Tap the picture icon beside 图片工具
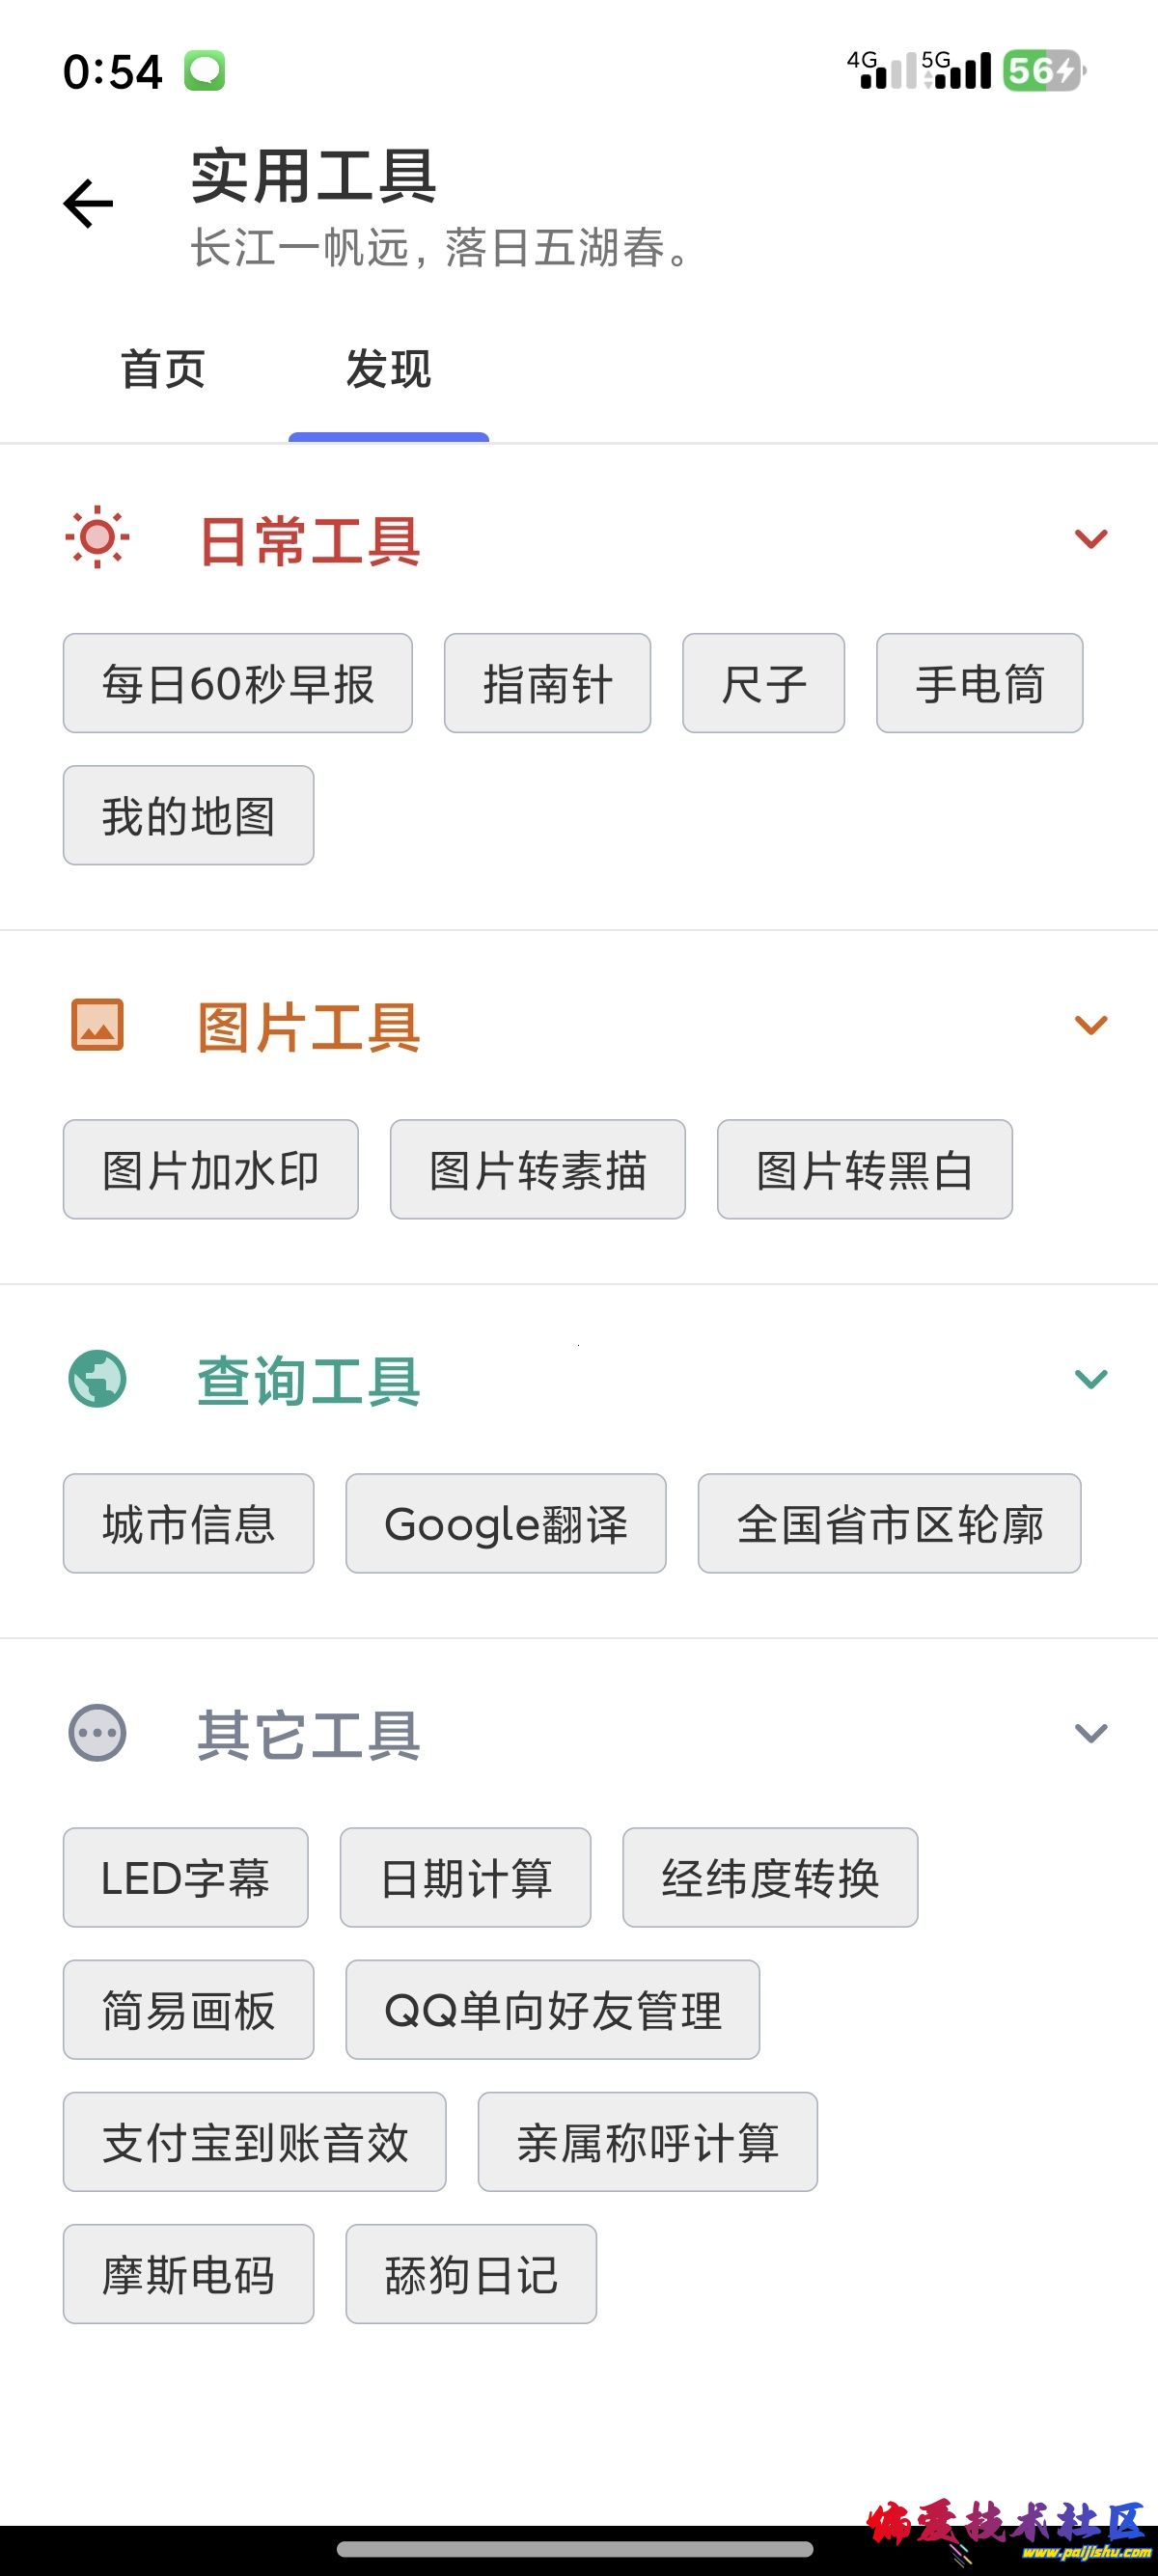The height and width of the screenshot is (2576, 1158). 97,1025
